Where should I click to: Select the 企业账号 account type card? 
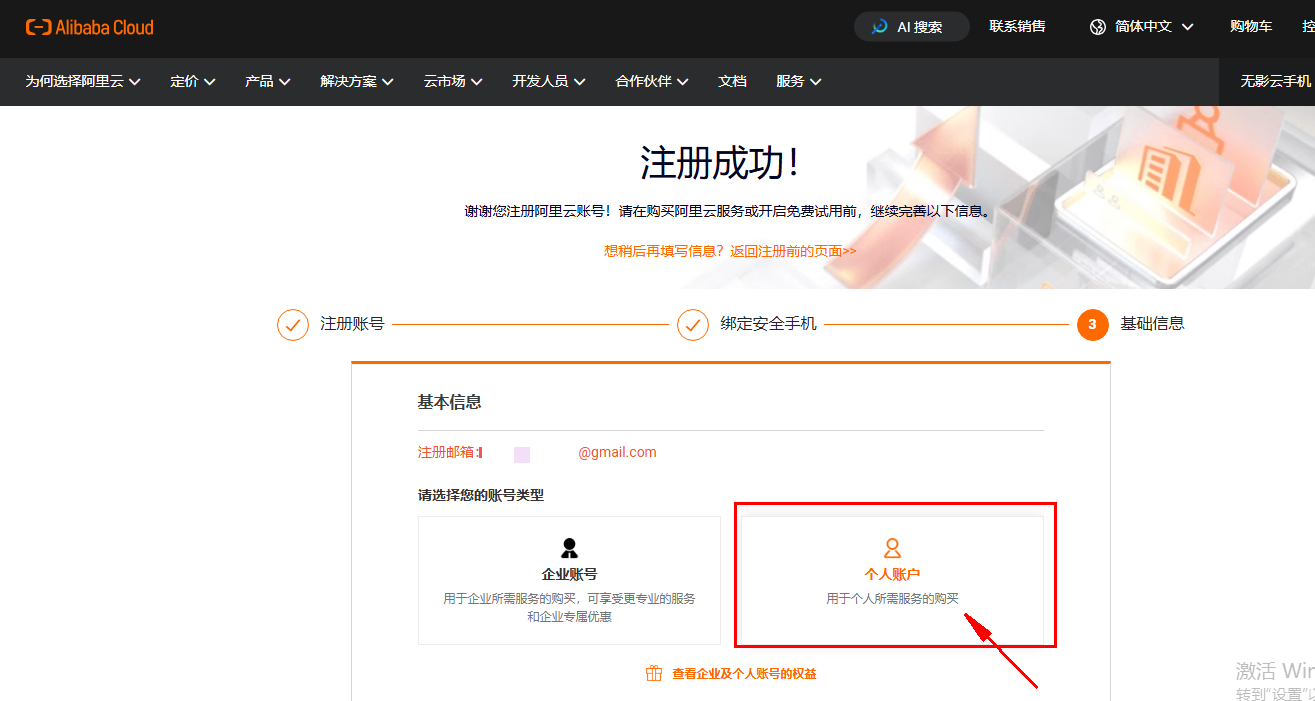pos(569,580)
